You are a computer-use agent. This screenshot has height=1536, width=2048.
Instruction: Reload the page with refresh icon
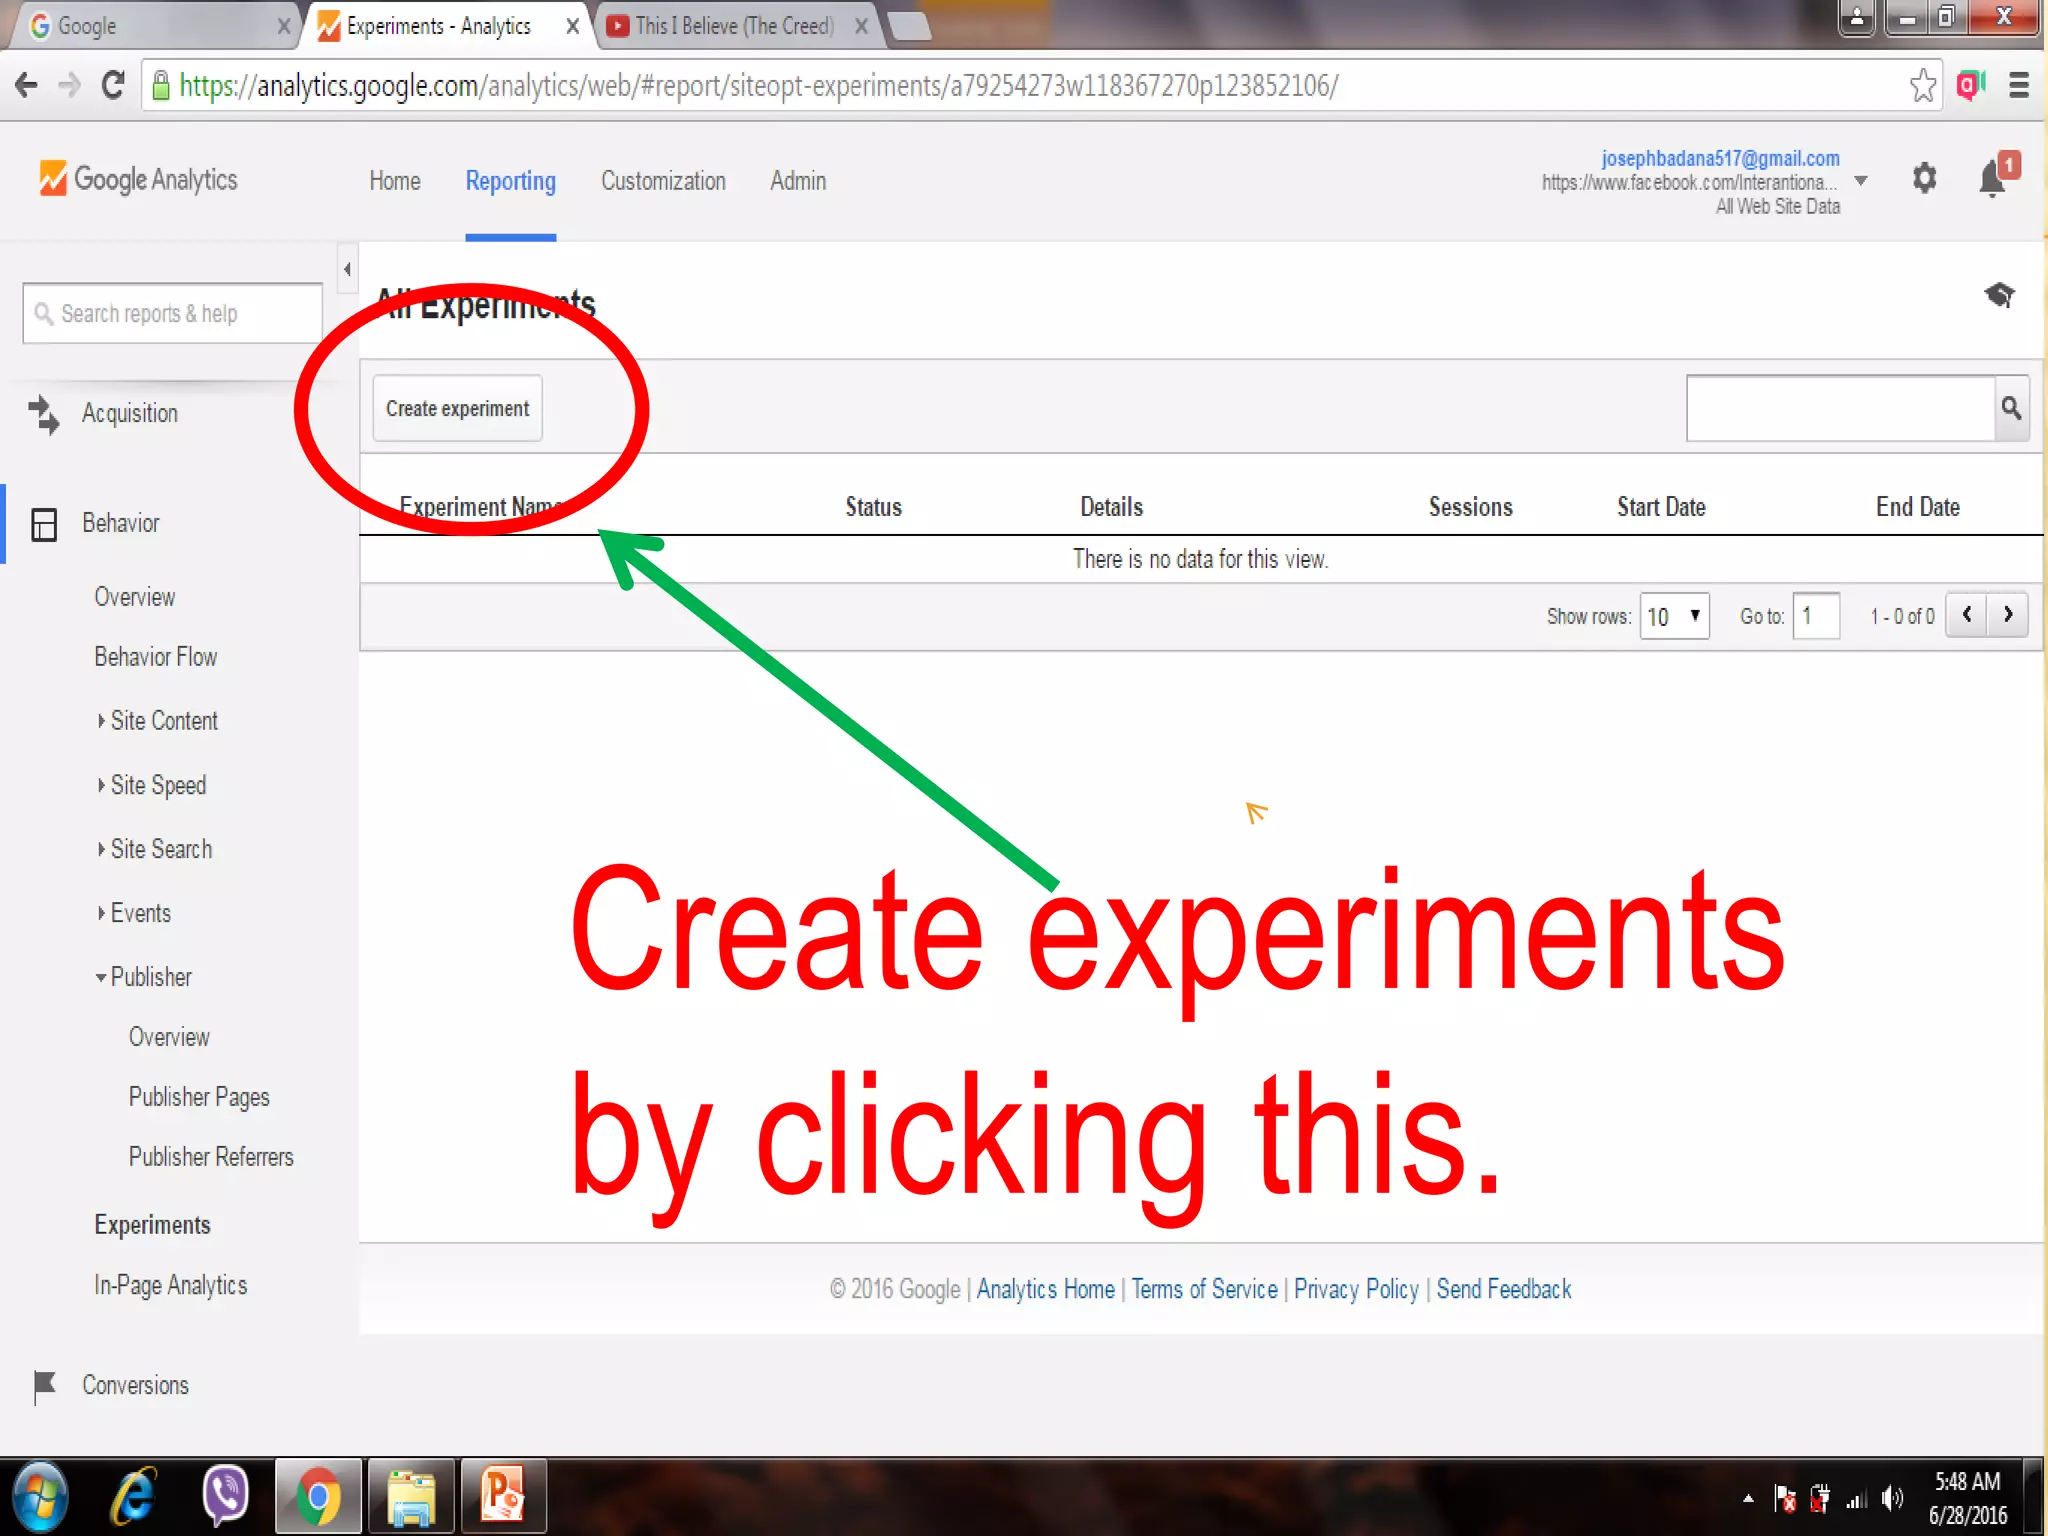pos(113,86)
